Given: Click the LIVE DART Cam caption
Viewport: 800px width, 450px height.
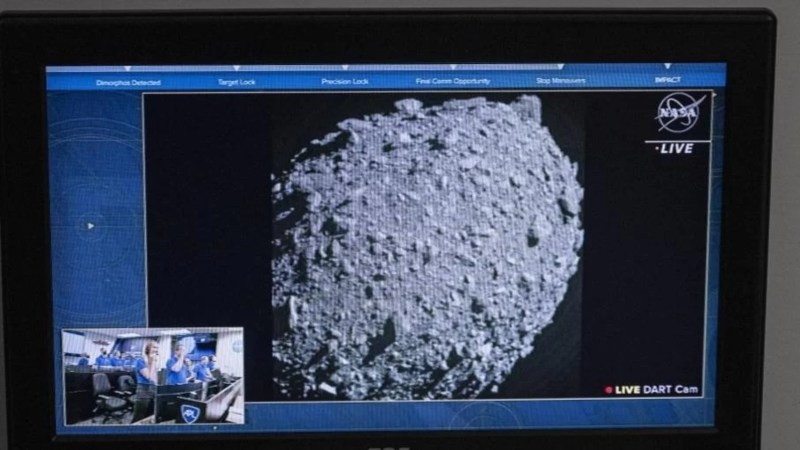Looking at the screenshot, I should coord(656,390).
